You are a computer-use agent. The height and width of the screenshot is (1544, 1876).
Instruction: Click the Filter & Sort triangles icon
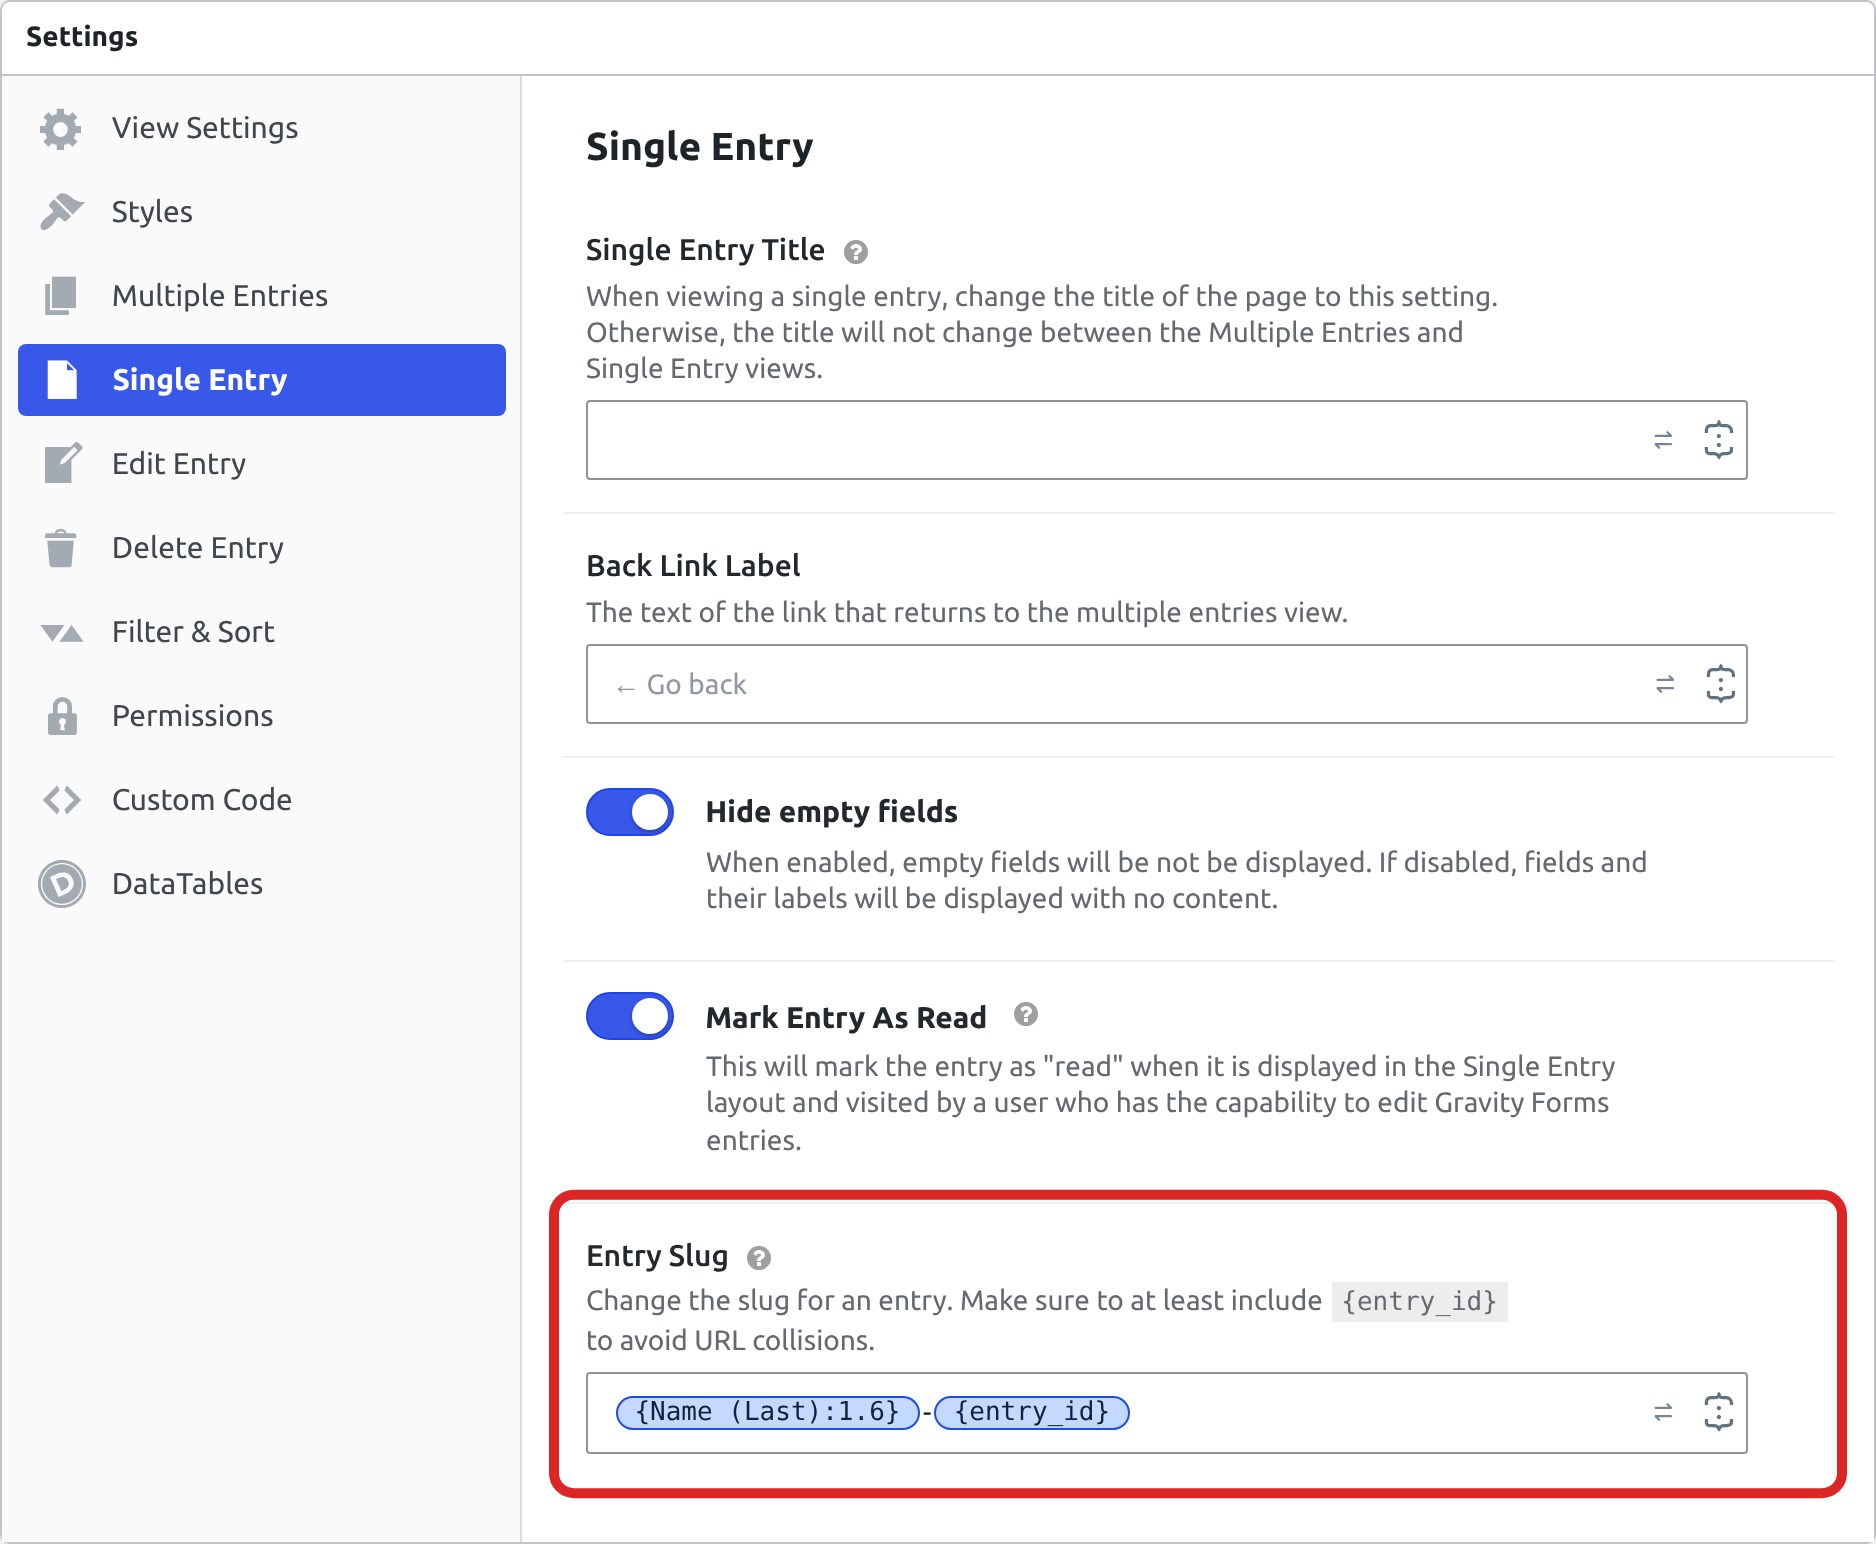(x=62, y=633)
